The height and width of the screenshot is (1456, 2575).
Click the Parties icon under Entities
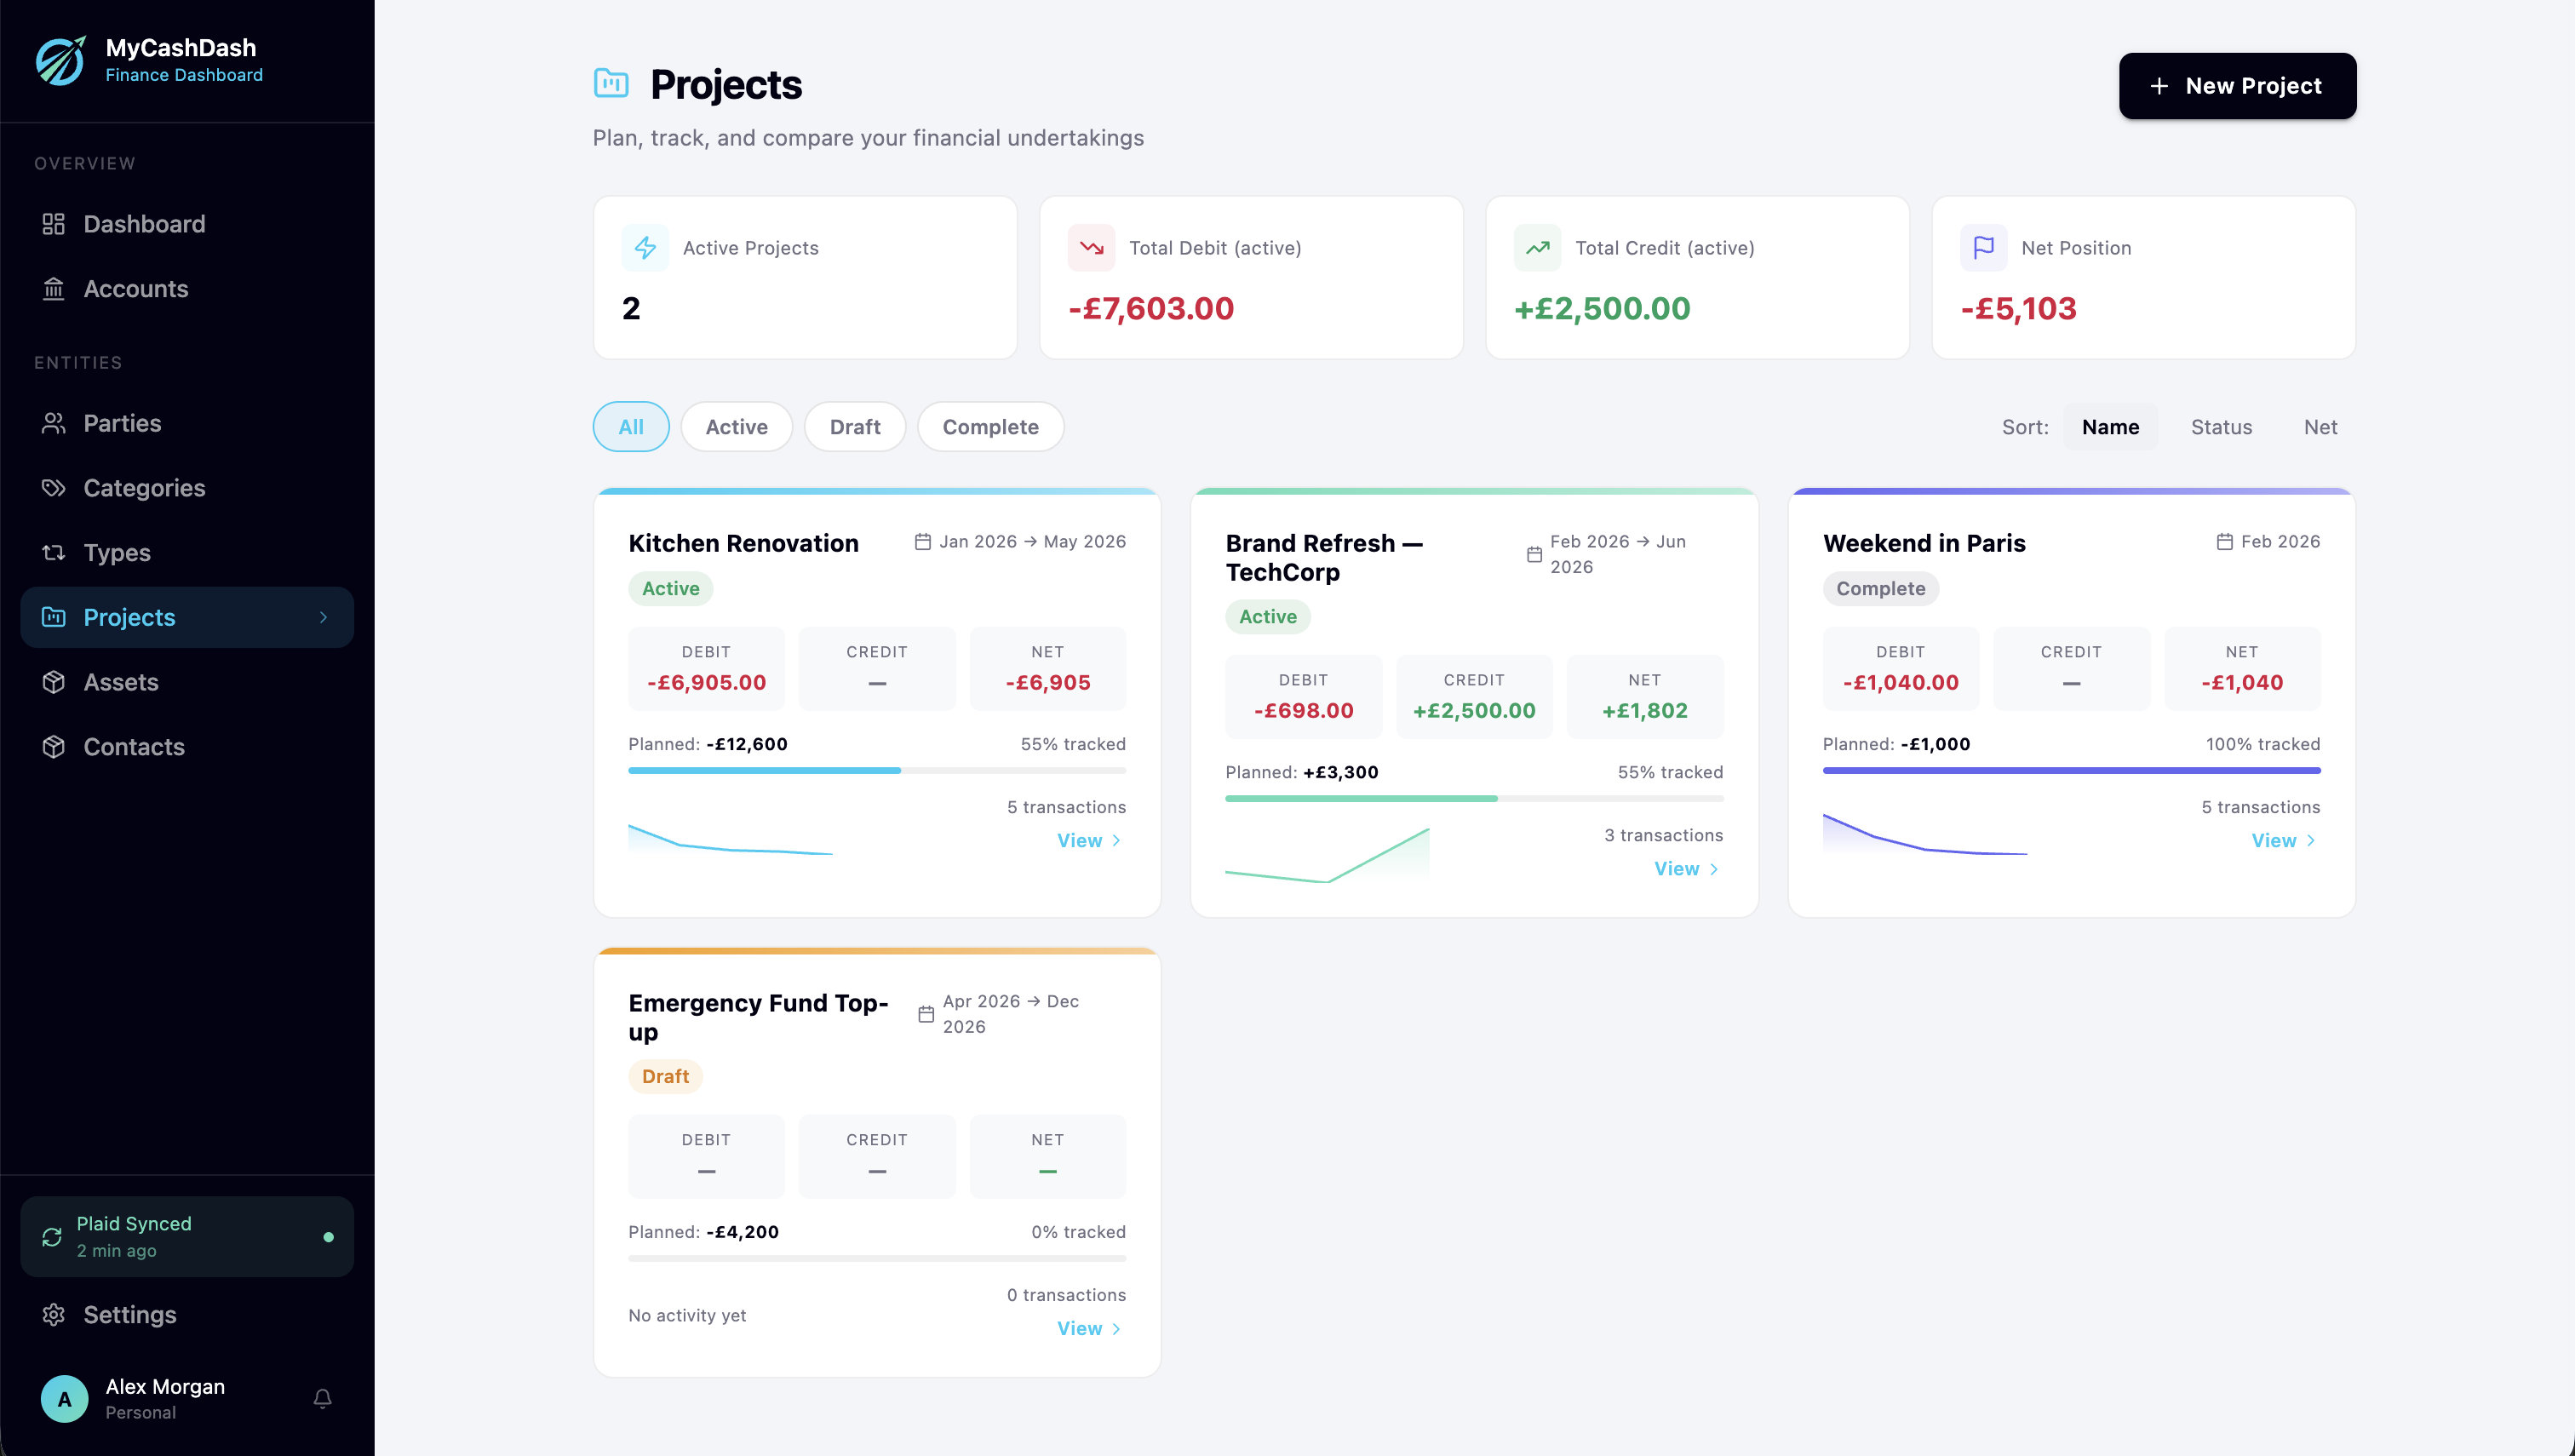(54, 423)
